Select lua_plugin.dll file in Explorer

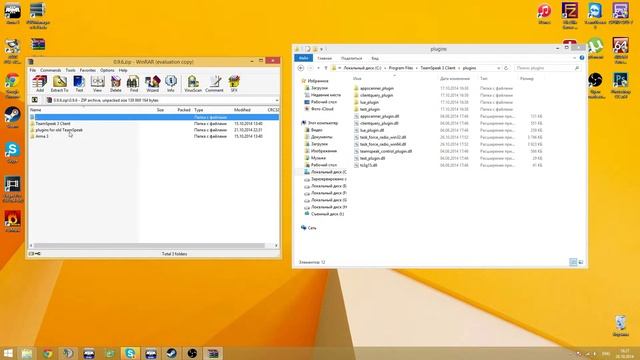(372, 130)
